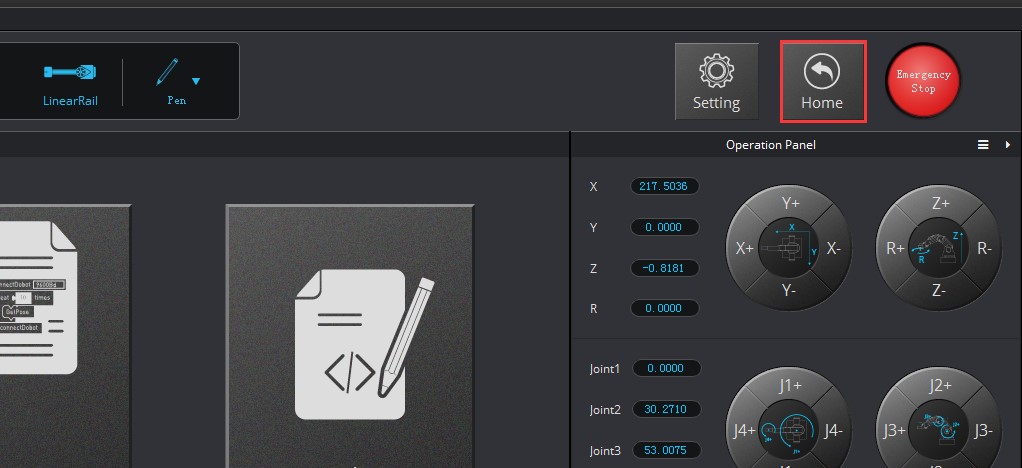Jog joint one with J1+ button
The height and width of the screenshot is (468, 1022).
790,385
